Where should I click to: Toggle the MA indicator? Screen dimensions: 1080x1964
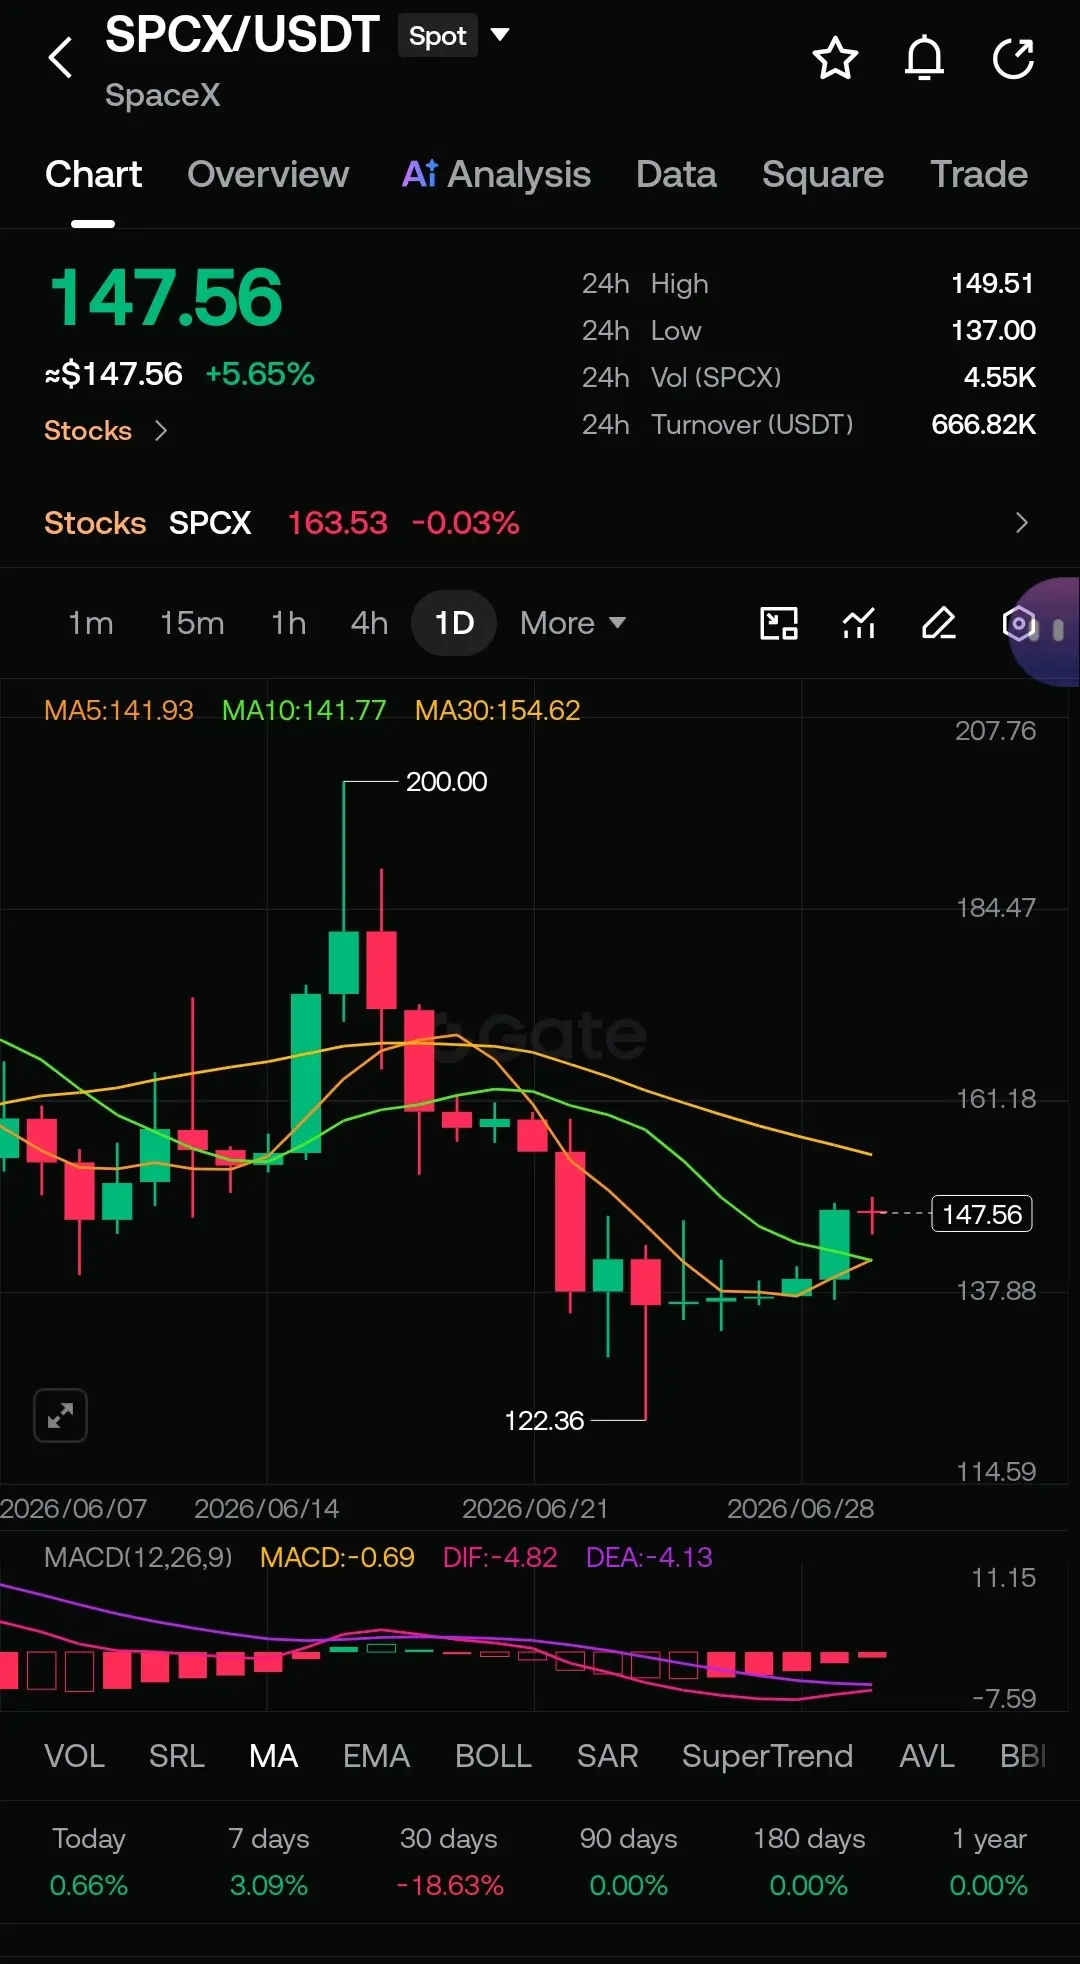[x=273, y=1756]
